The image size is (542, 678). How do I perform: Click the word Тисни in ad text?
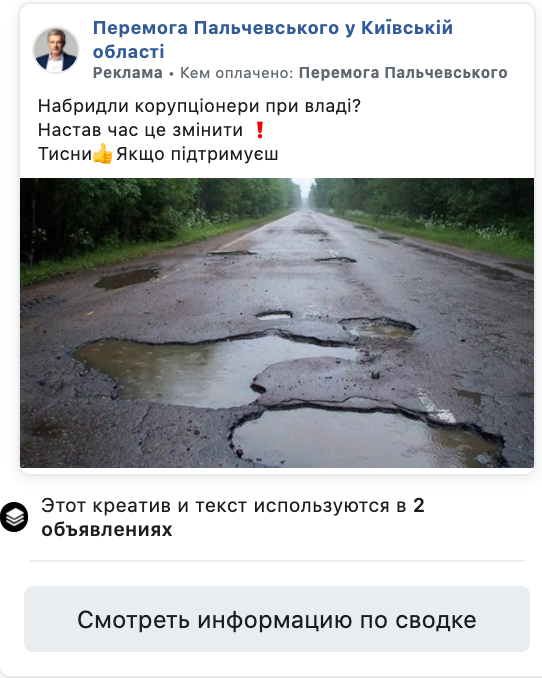click(x=65, y=154)
